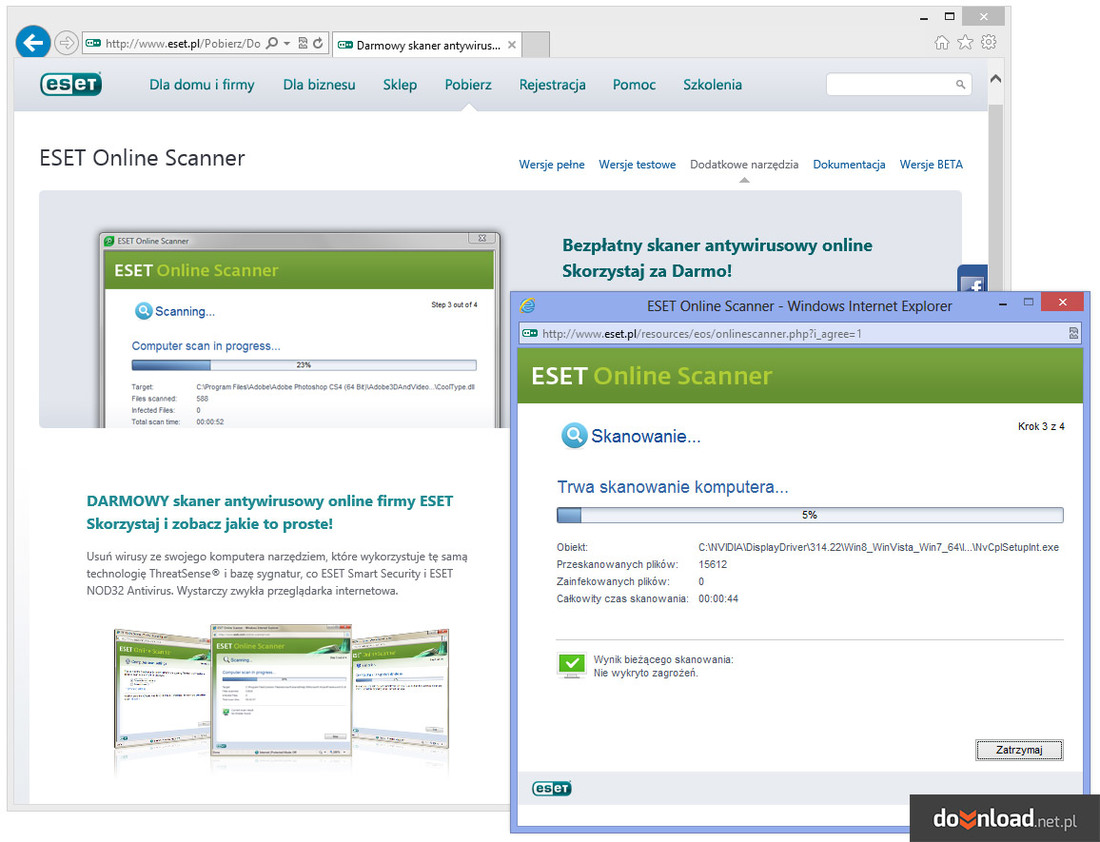The height and width of the screenshot is (842, 1100).
Task: Open the Wersje BETA link
Action: [931, 165]
